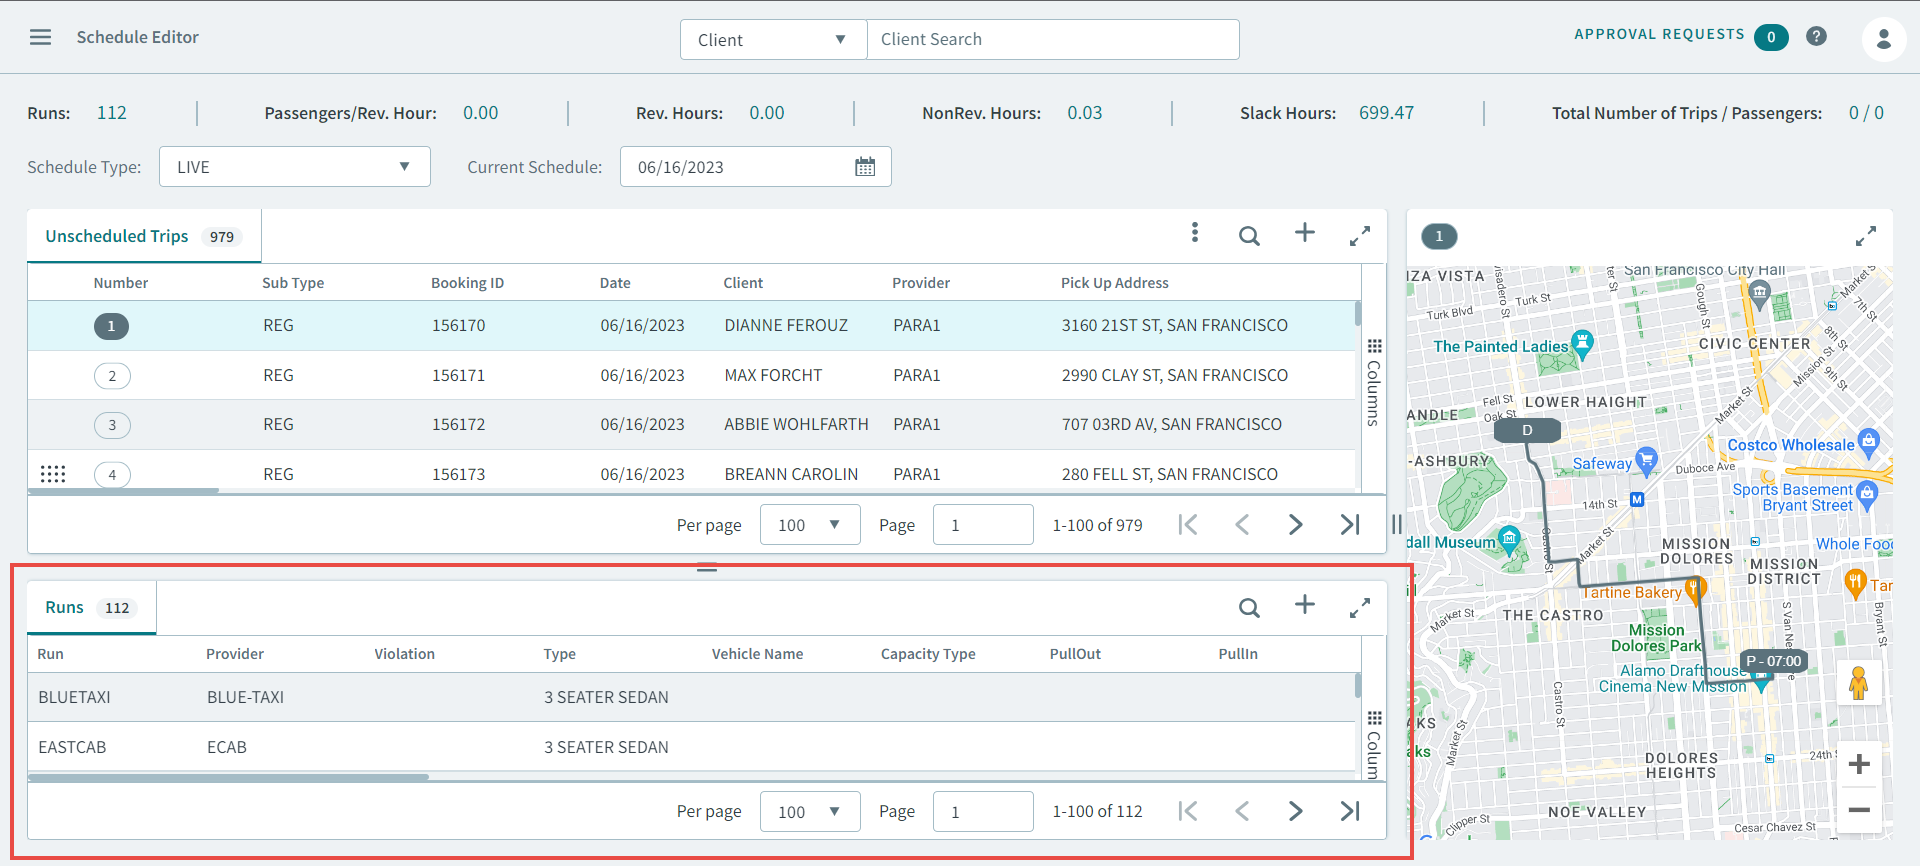This screenshot has width=1920, height=866.
Task: Select the Street View pegman icon
Action: tap(1859, 683)
